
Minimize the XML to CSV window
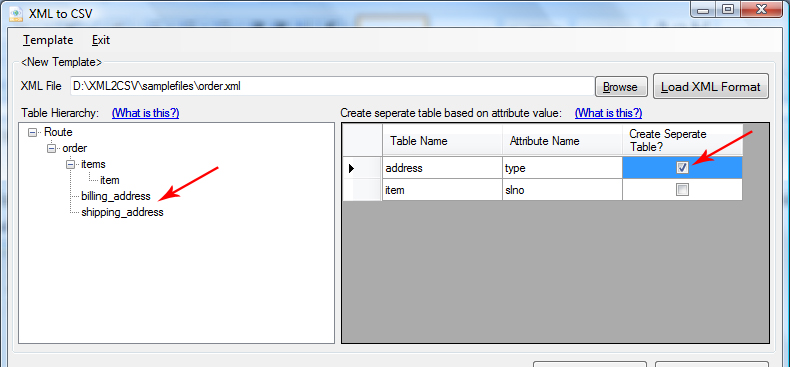pyautogui.click(x=703, y=10)
